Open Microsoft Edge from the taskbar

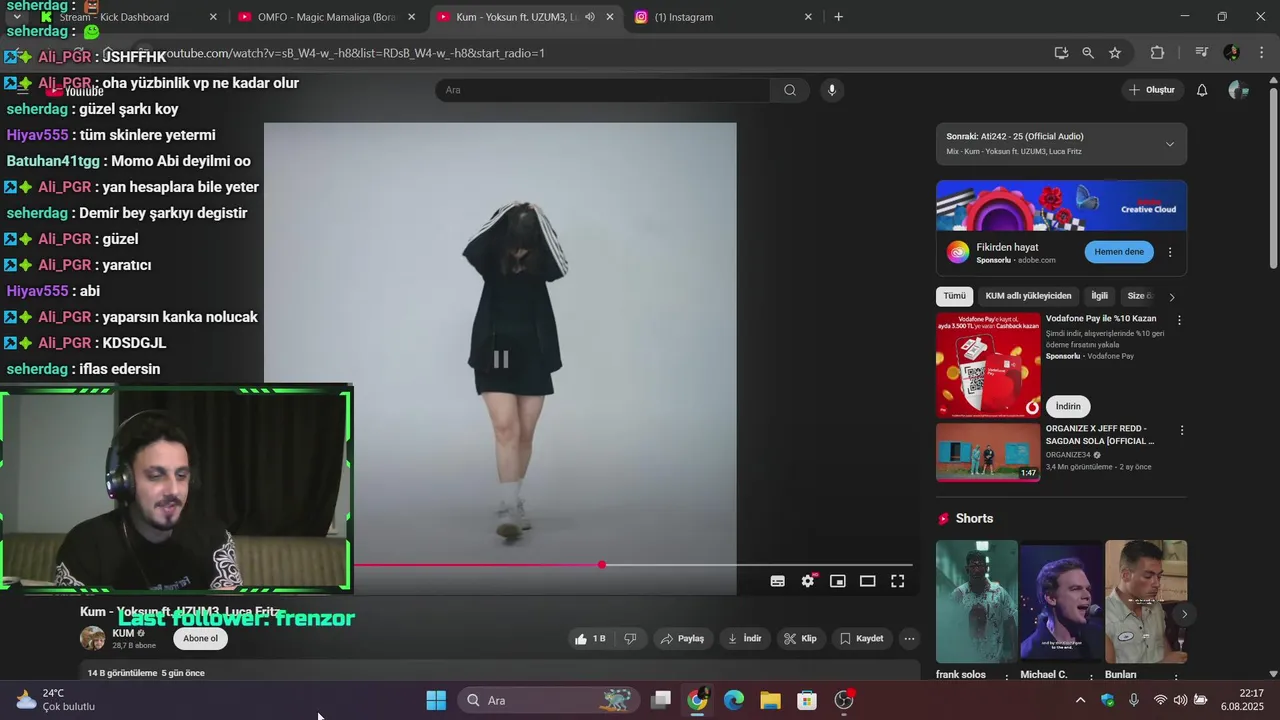(x=734, y=700)
